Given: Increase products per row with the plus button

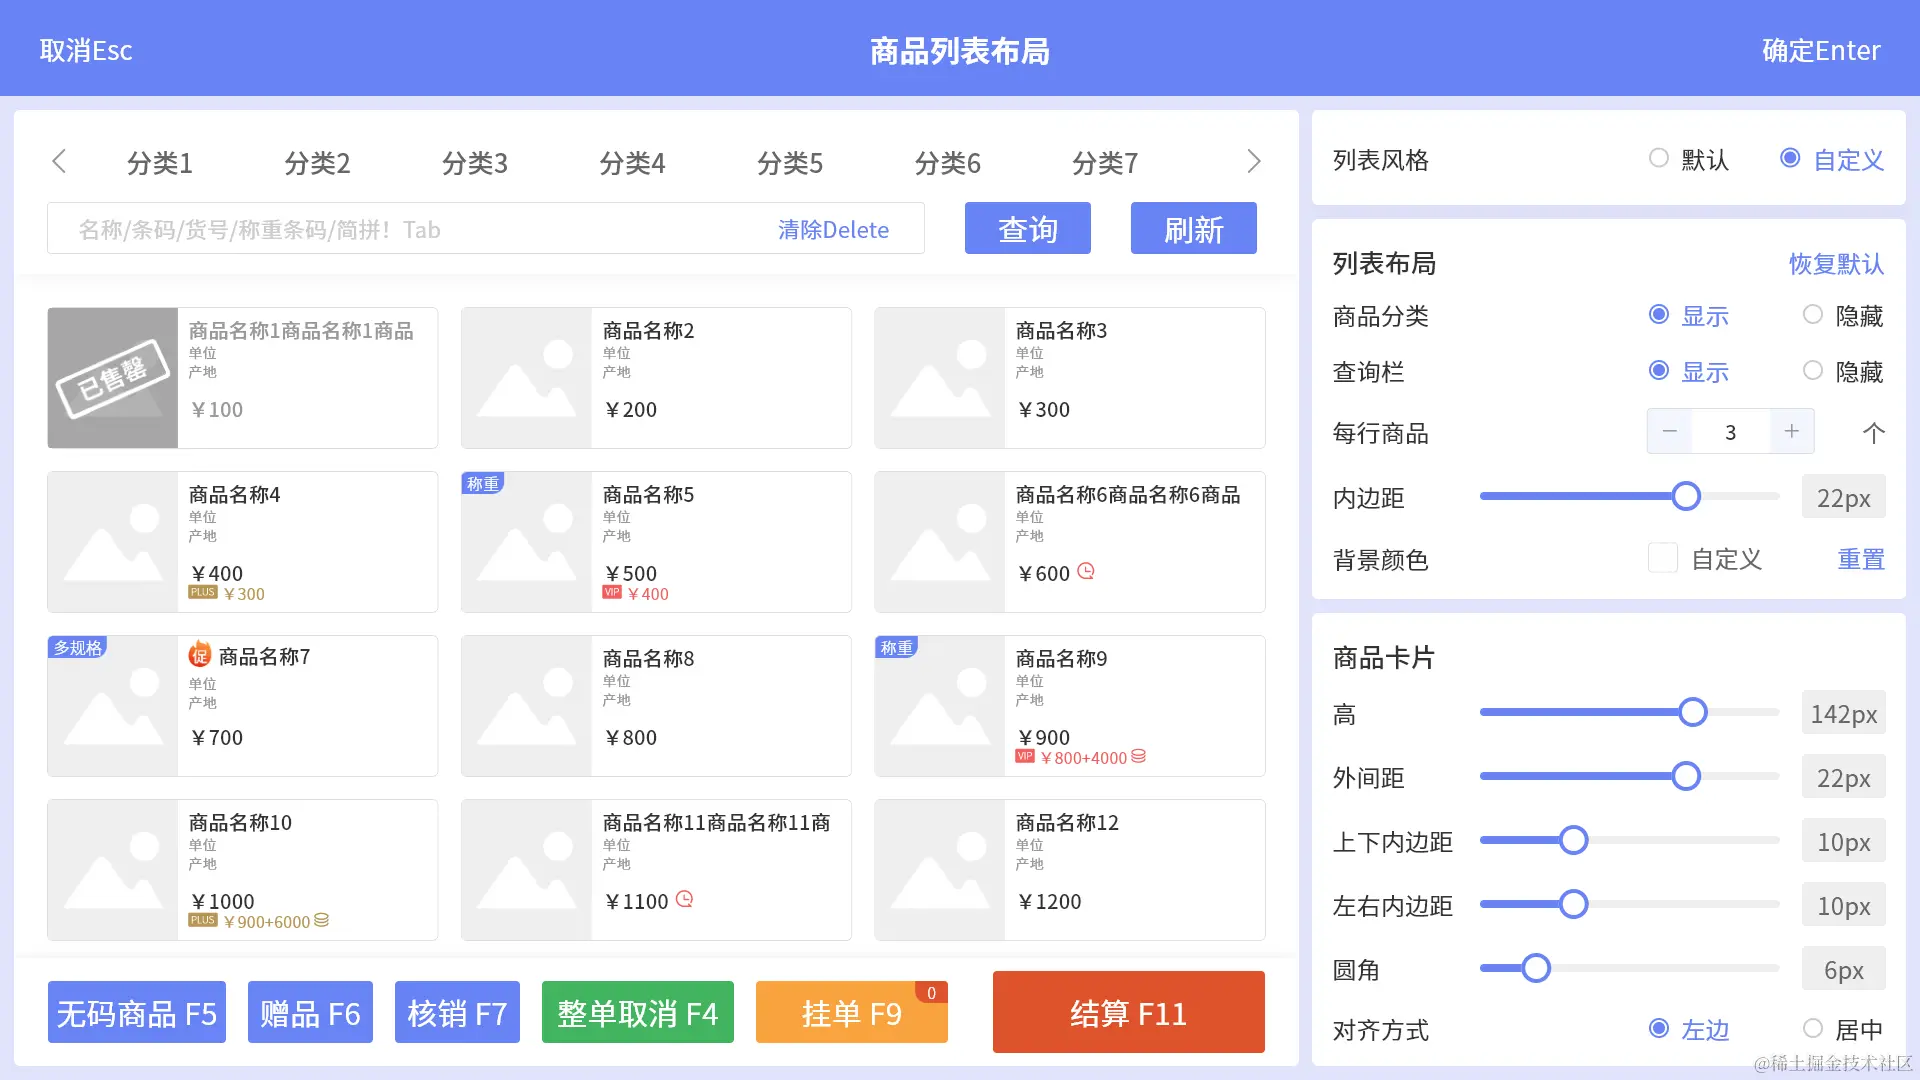Looking at the screenshot, I should pyautogui.click(x=1791, y=432).
